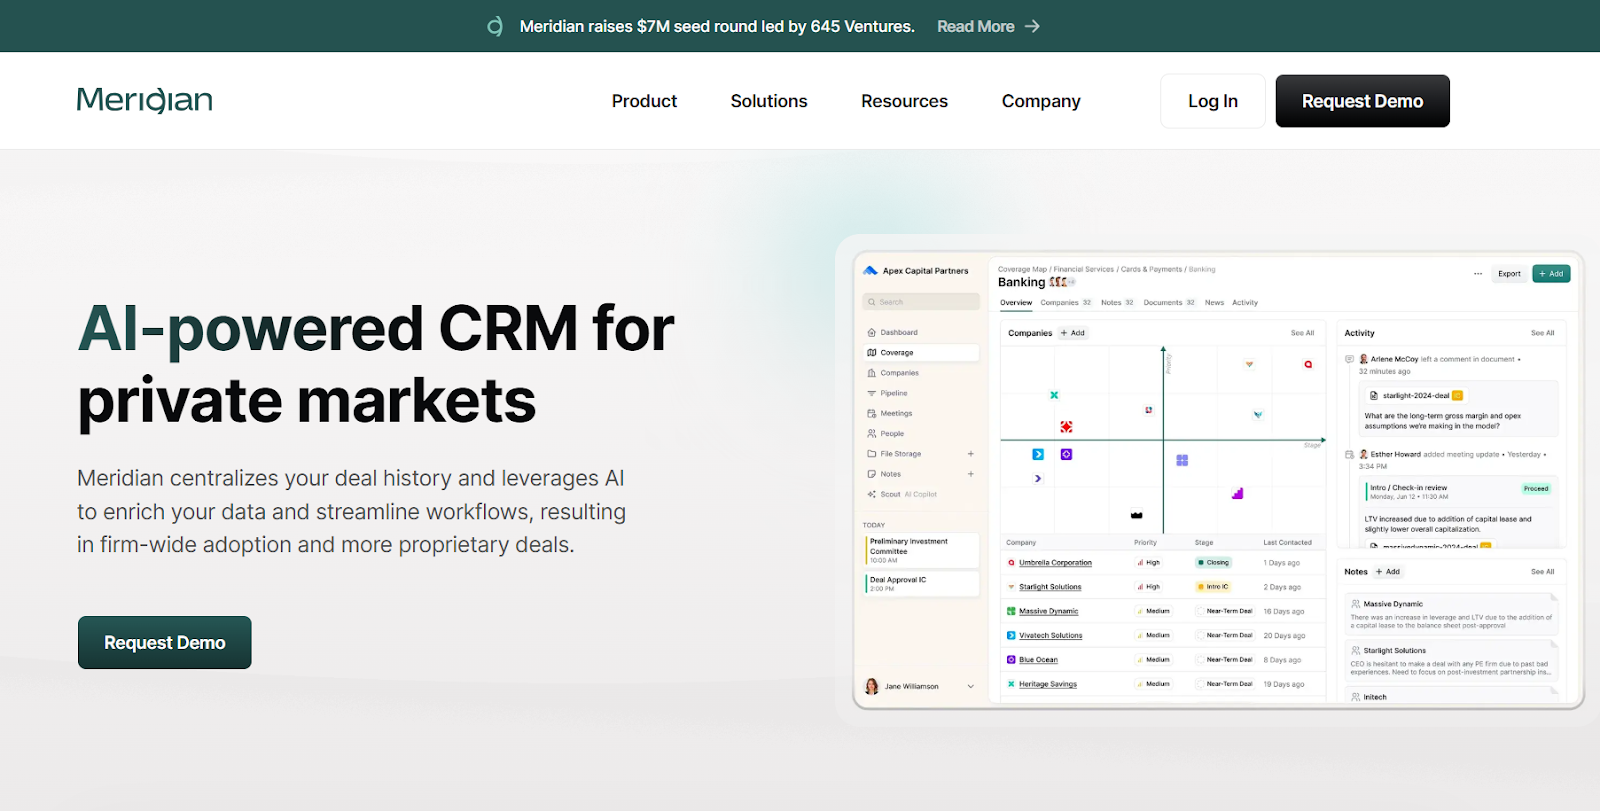Open Vivatech Solutions company link

(1050, 636)
